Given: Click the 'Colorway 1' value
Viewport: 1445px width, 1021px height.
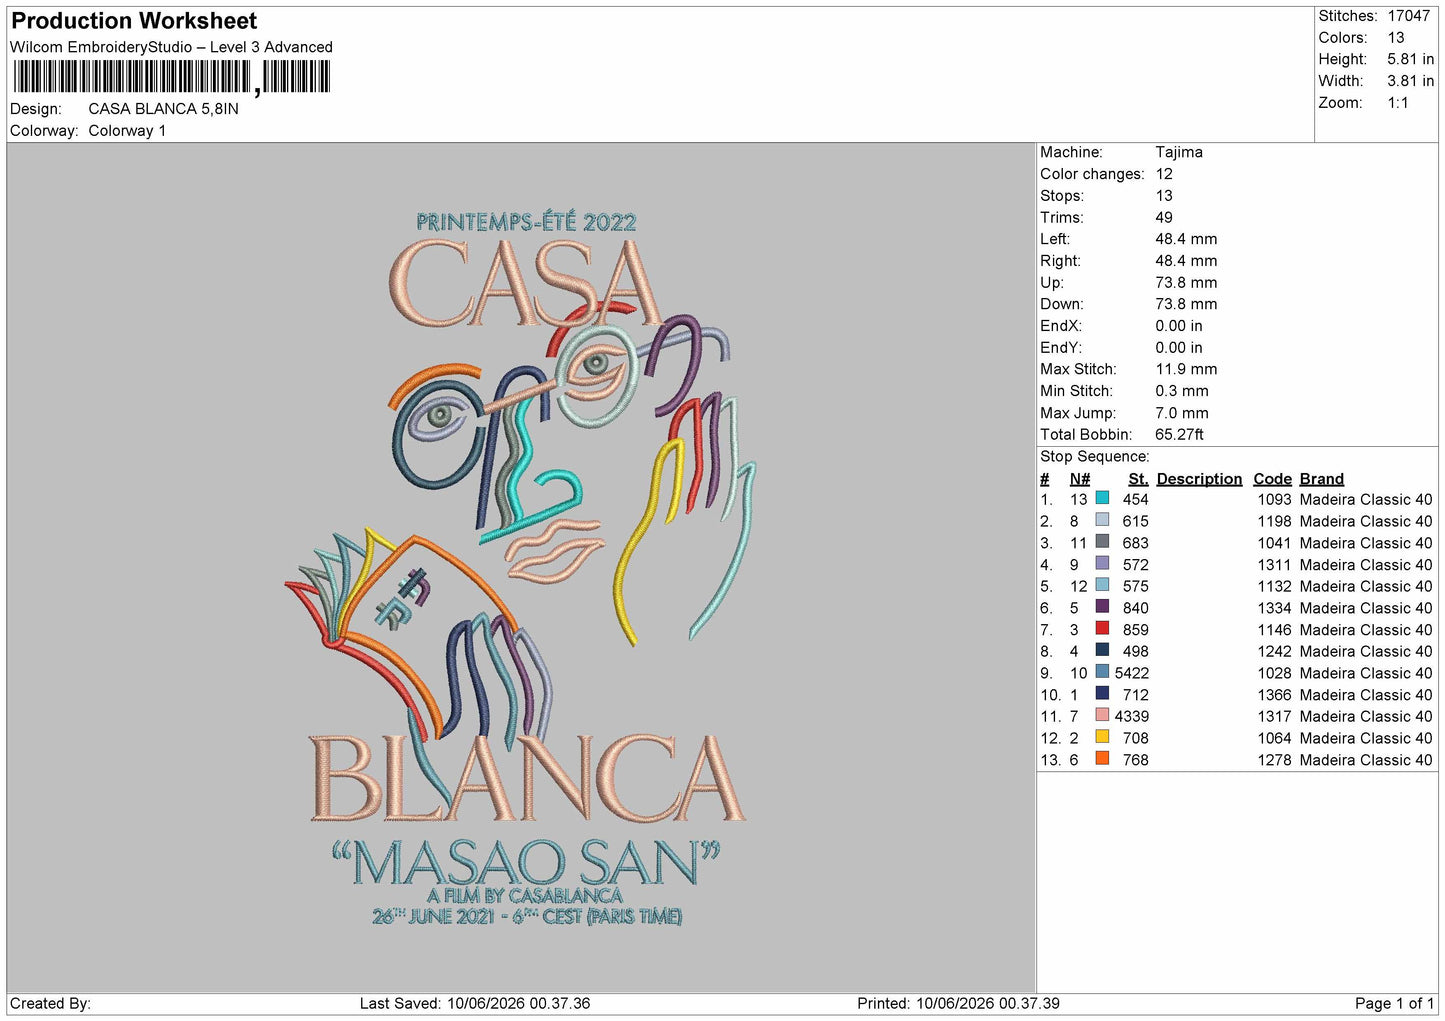Looking at the screenshot, I should [x=127, y=131].
